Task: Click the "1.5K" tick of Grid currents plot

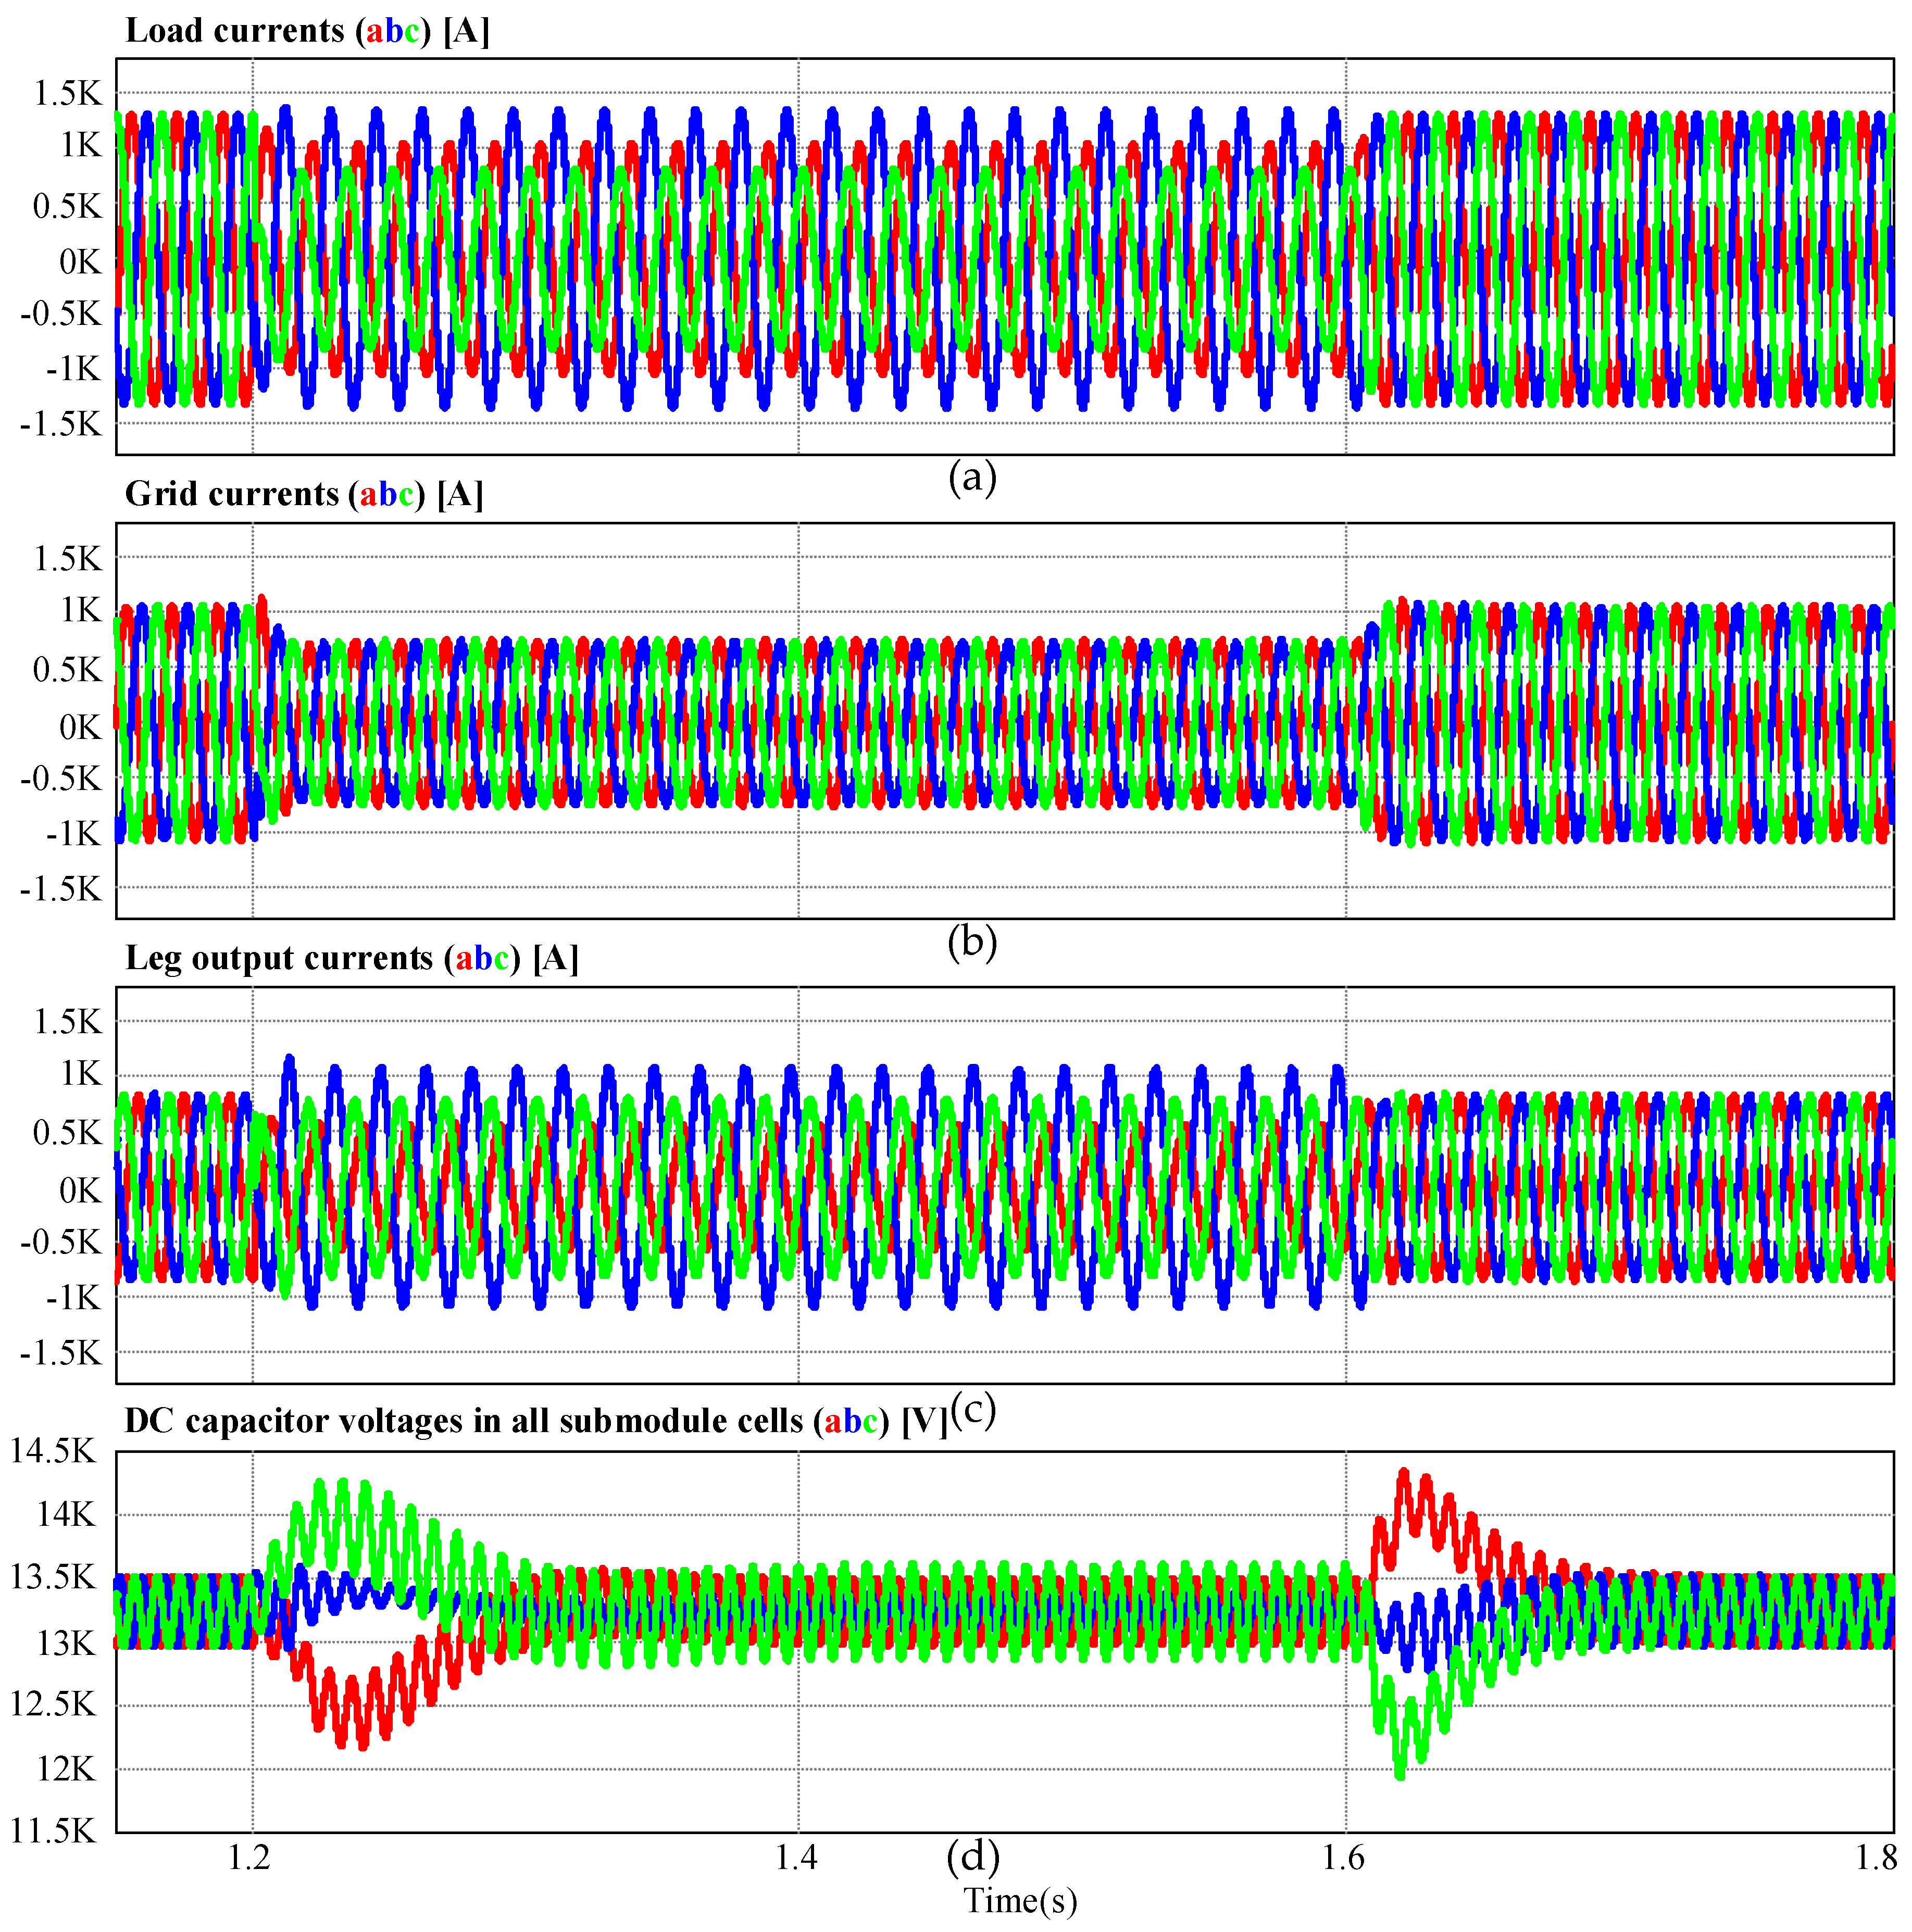Action: tap(68, 558)
